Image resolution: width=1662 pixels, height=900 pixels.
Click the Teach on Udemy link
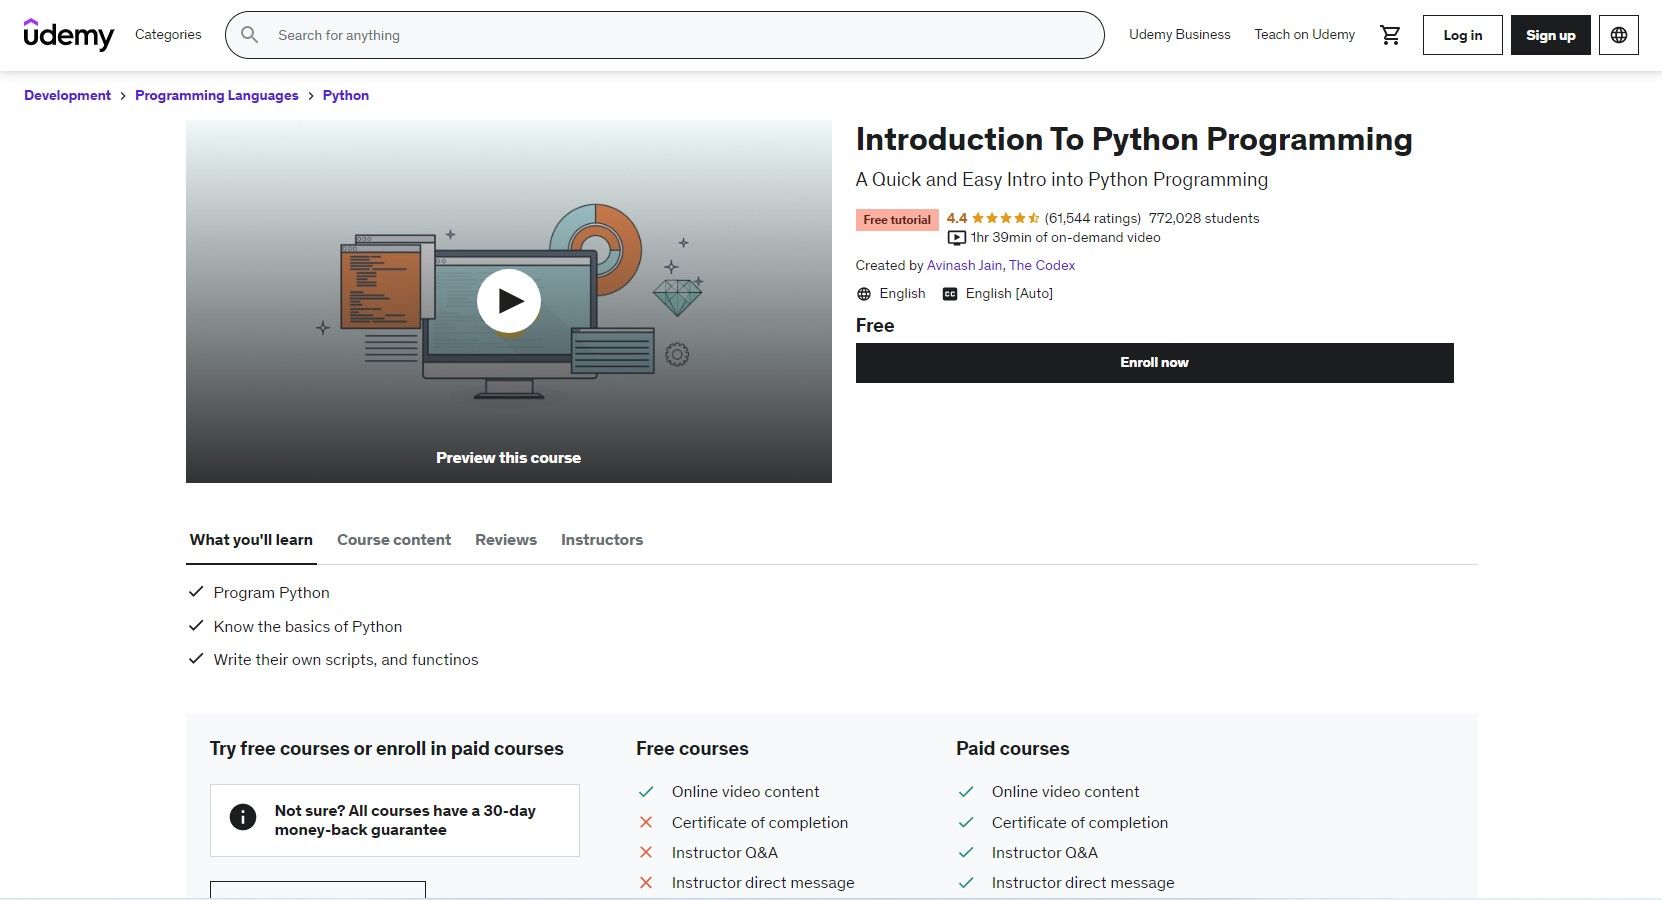pos(1303,34)
